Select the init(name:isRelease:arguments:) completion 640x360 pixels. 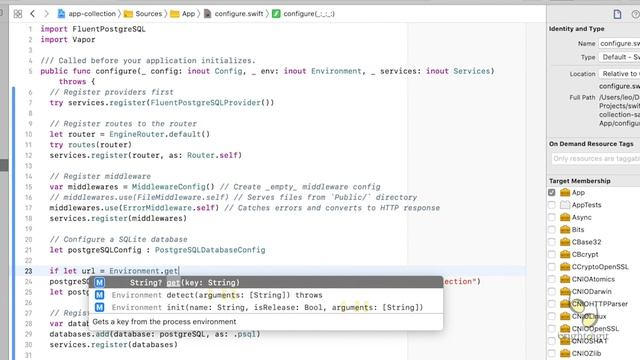266,307
